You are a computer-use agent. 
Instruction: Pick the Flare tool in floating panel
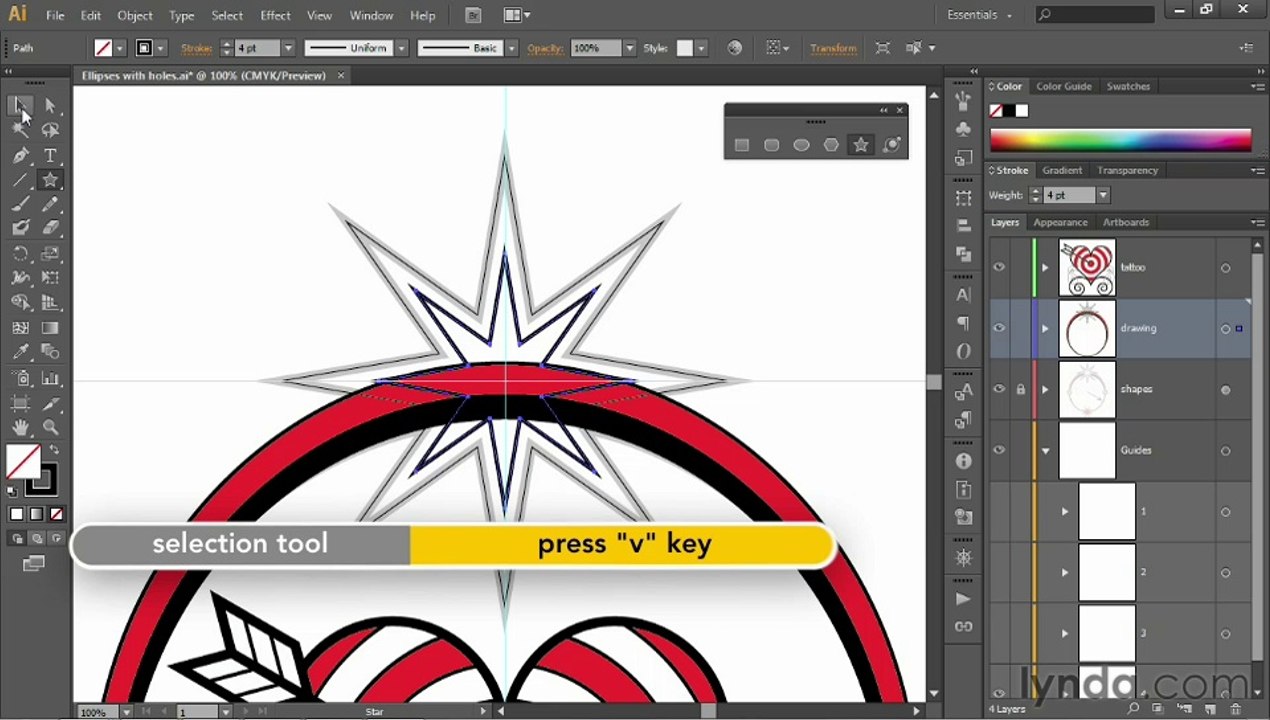[891, 145]
